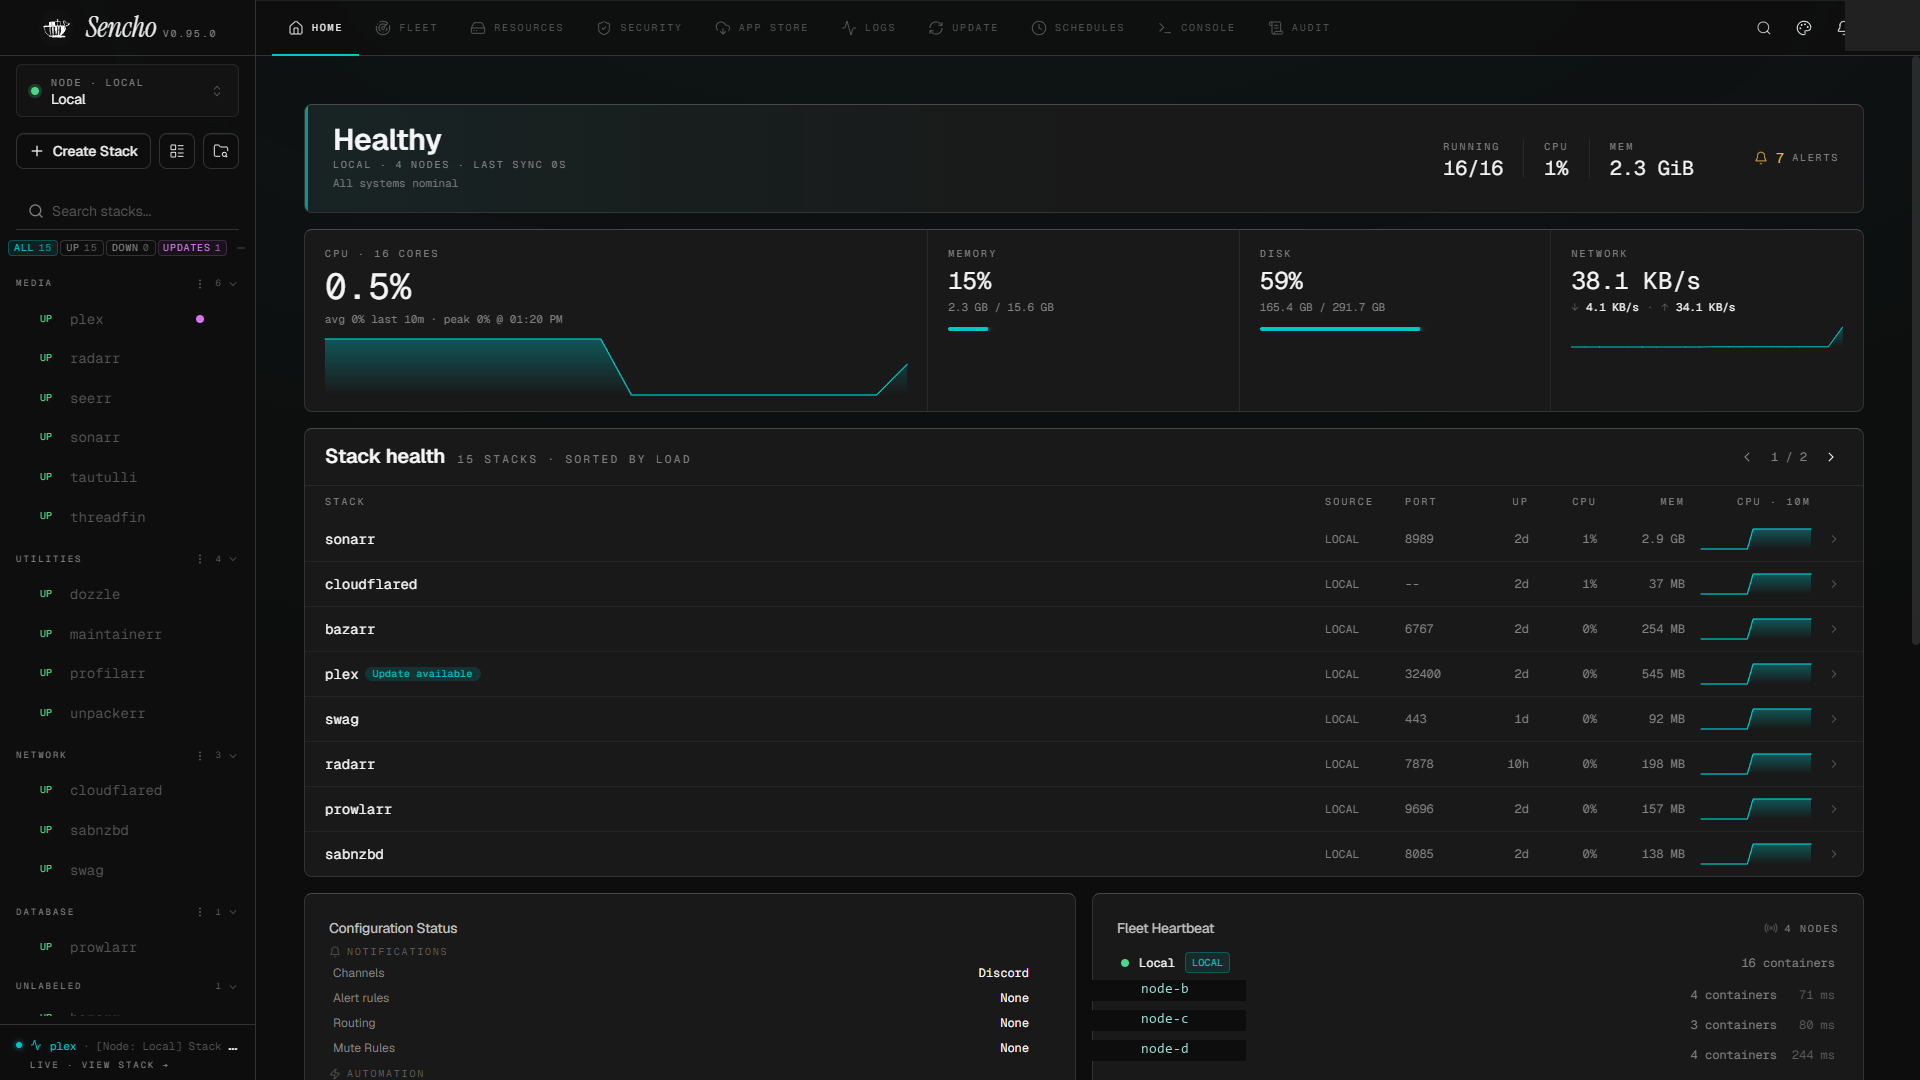Focus the Search stacks input field
This screenshot has height=1080, width=1920.
127,211
